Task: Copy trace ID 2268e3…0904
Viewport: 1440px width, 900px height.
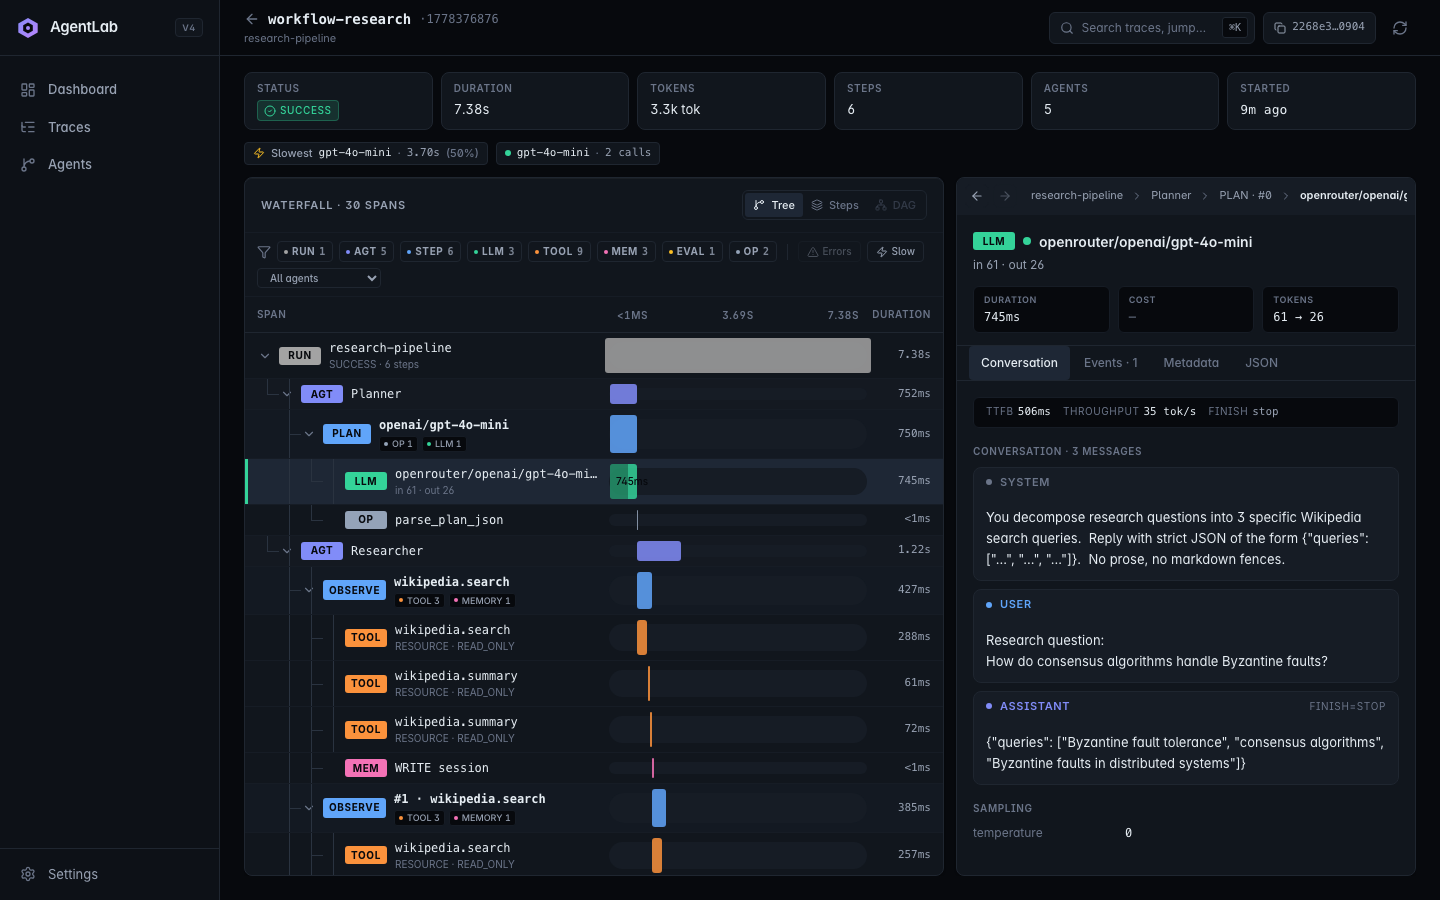Action: (x=1319, y=28)
